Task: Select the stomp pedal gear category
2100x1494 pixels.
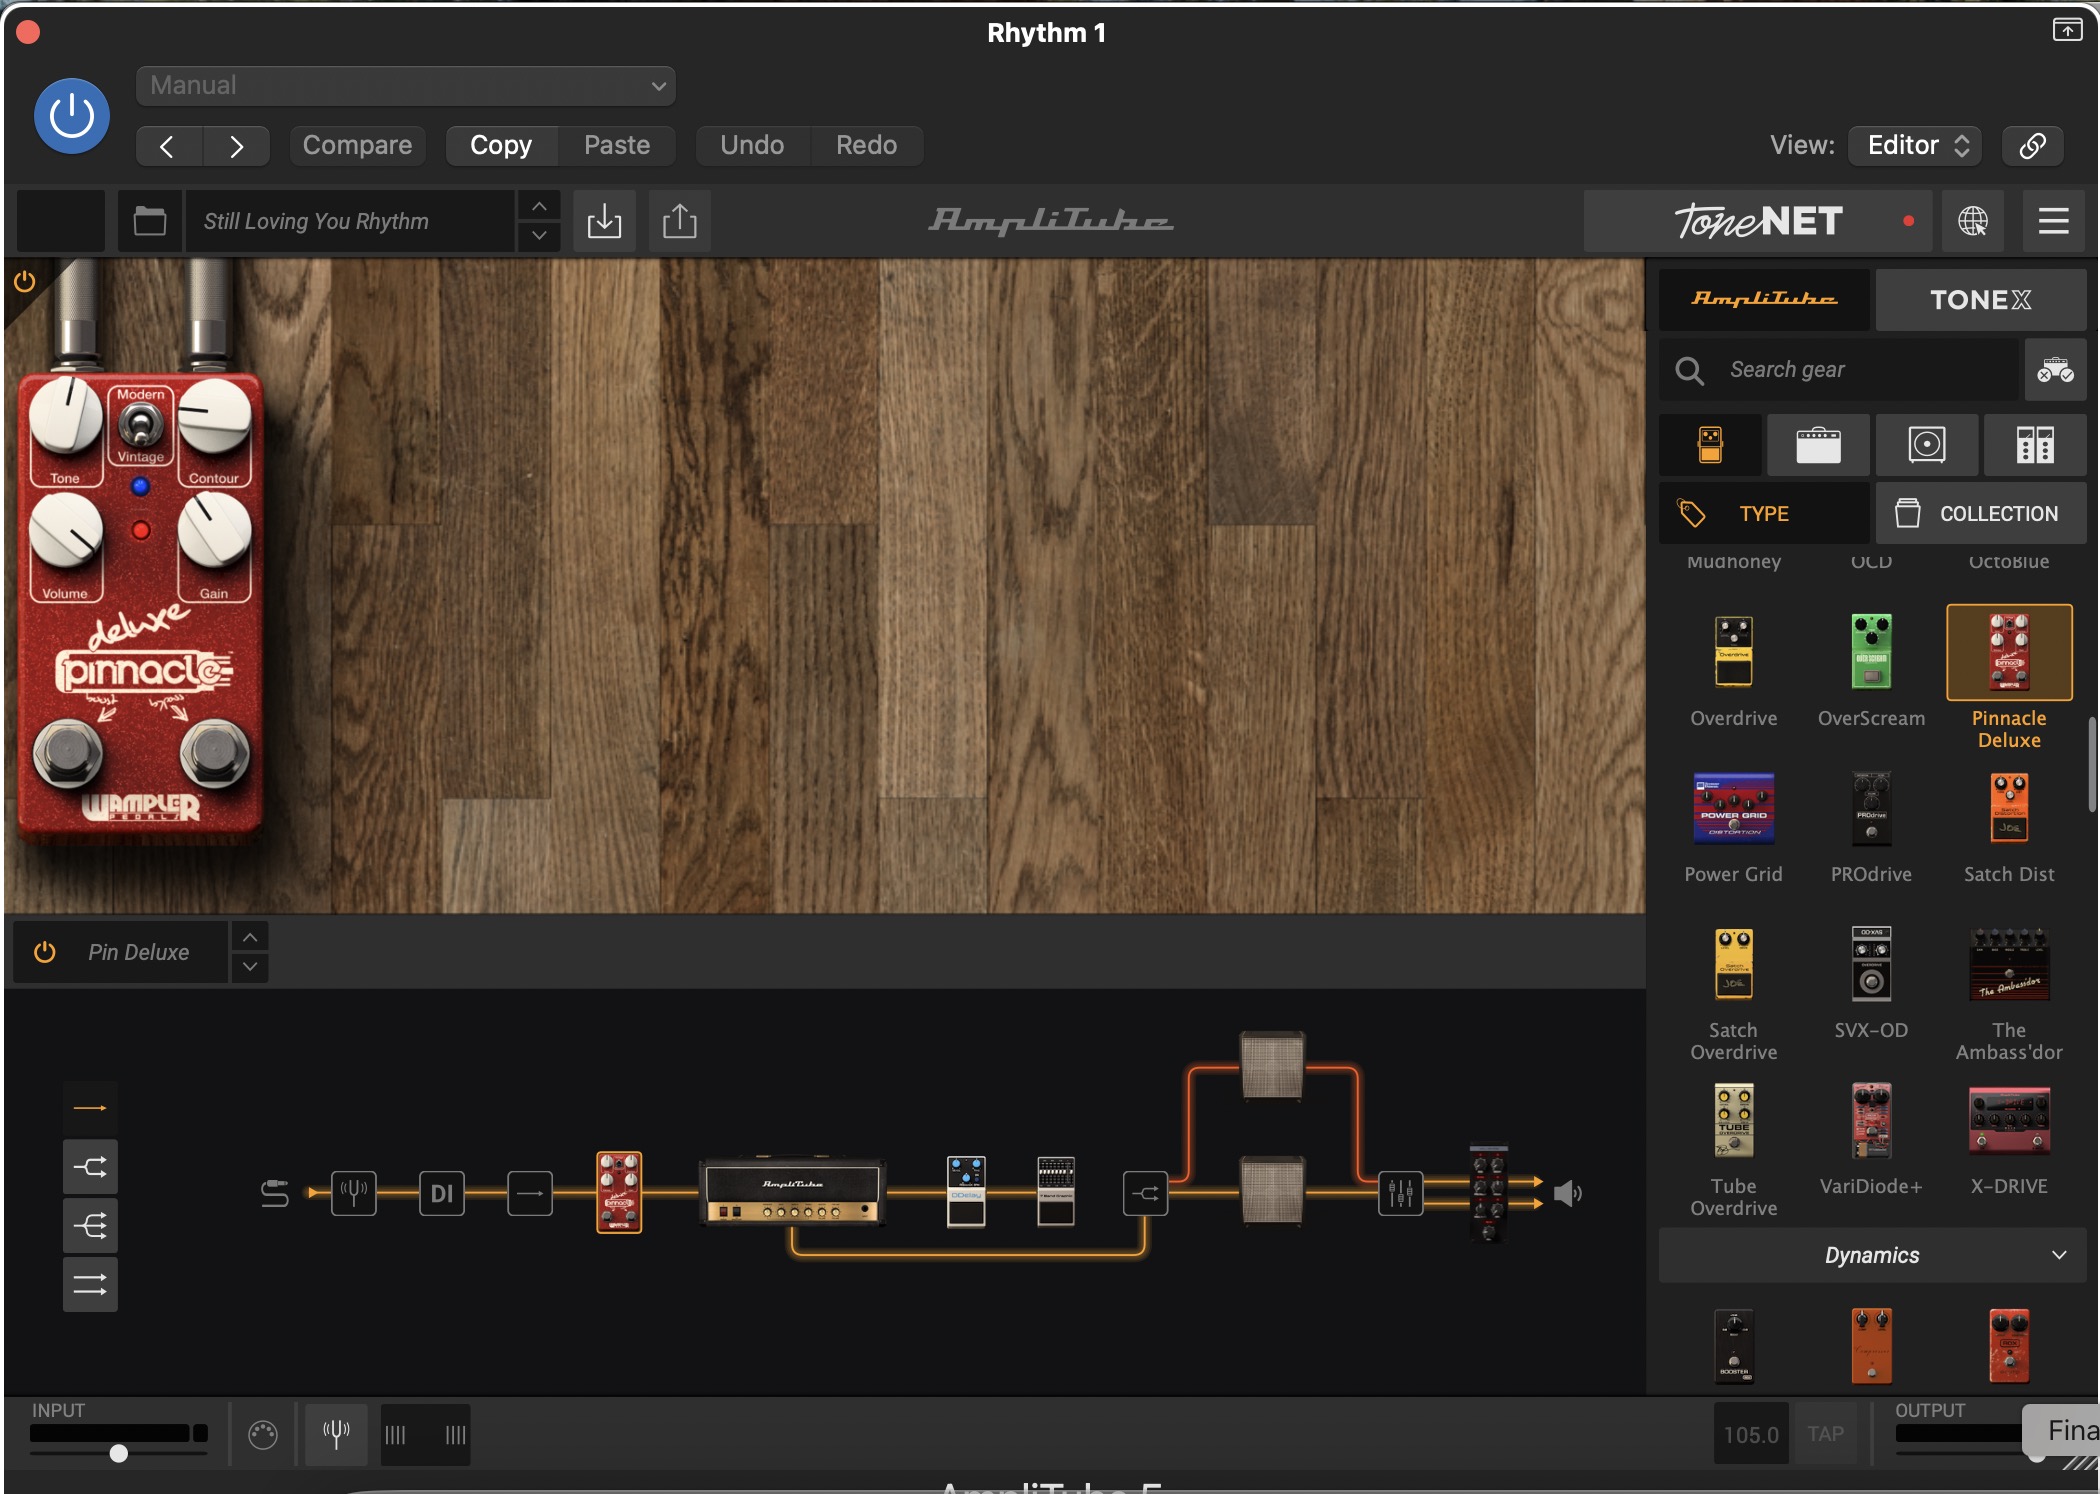Action: pyautogui.click(x=1710, y=444)
